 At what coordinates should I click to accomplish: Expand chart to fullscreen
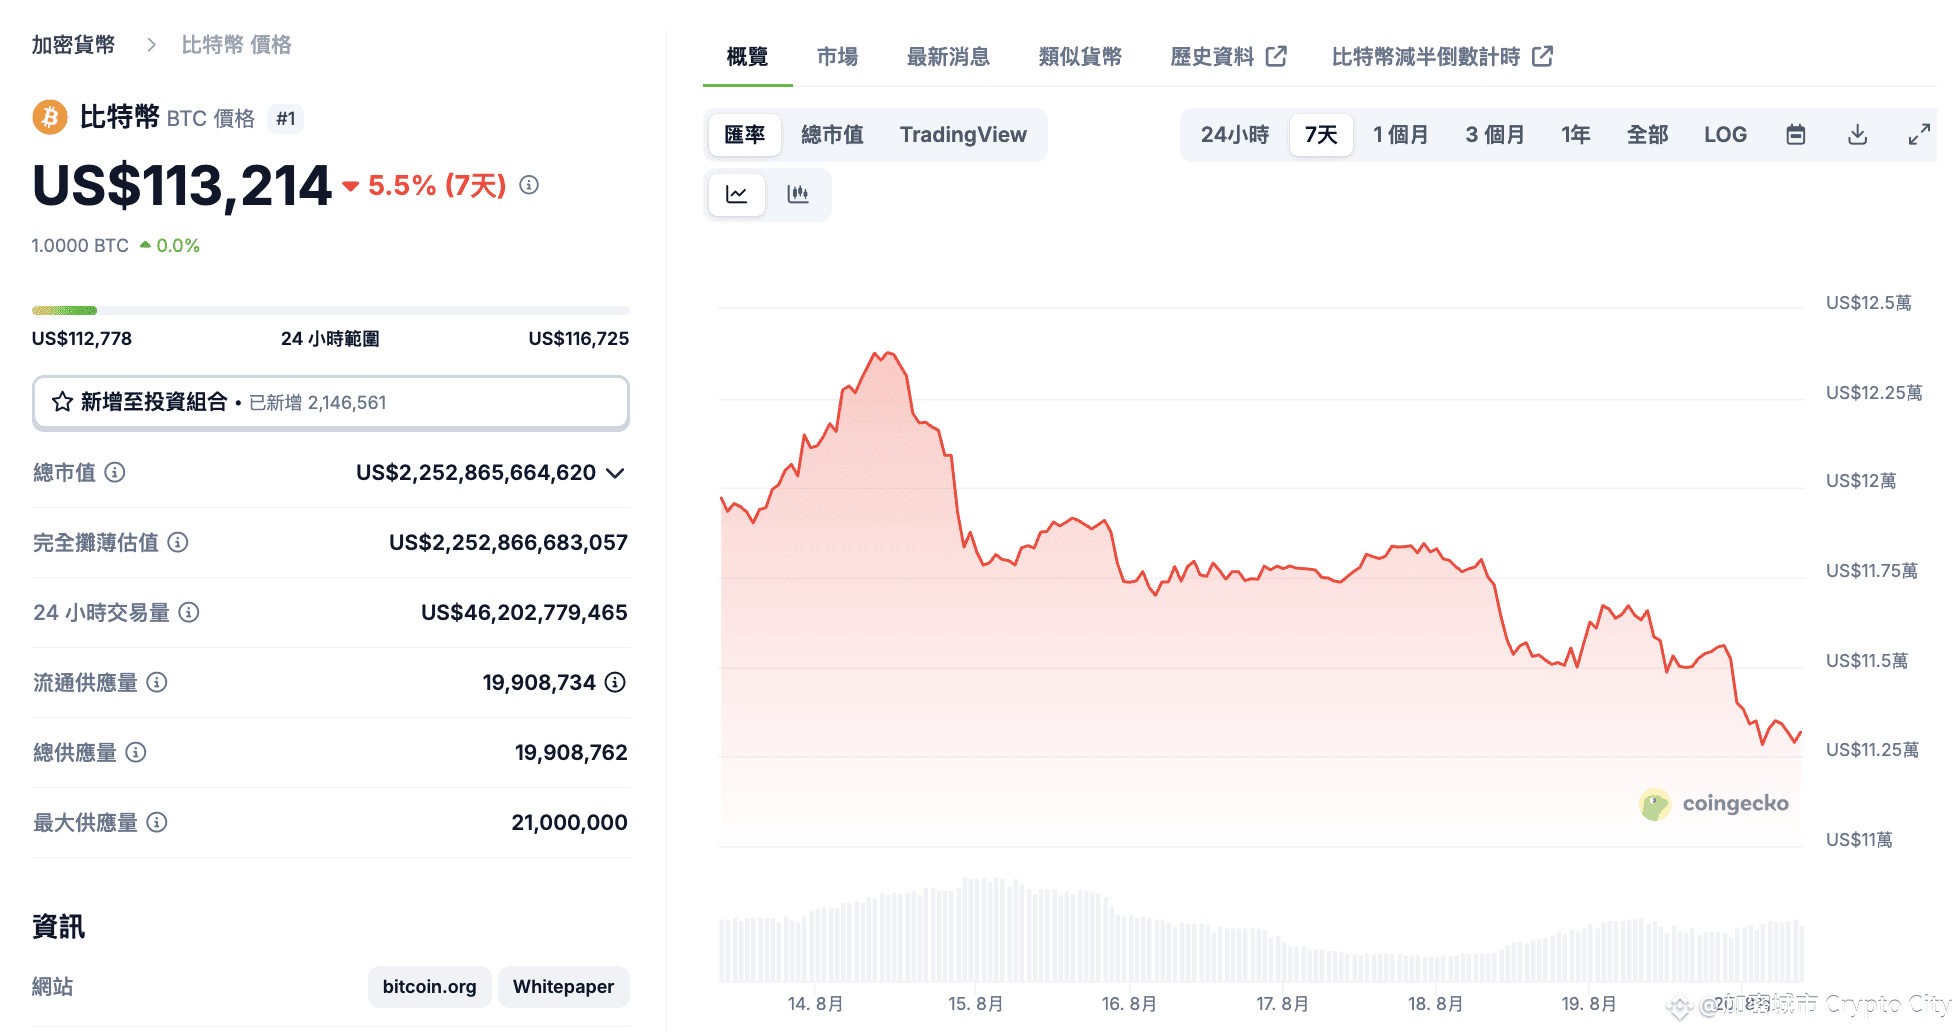1918,135
